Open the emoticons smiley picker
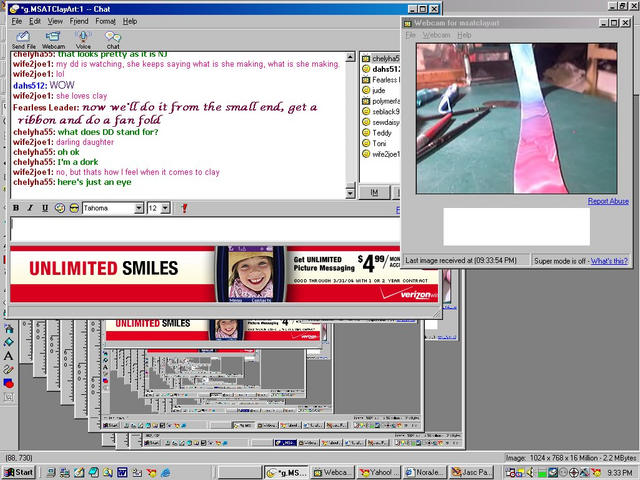Screen dimensions: 640x480 pos(74,208)
